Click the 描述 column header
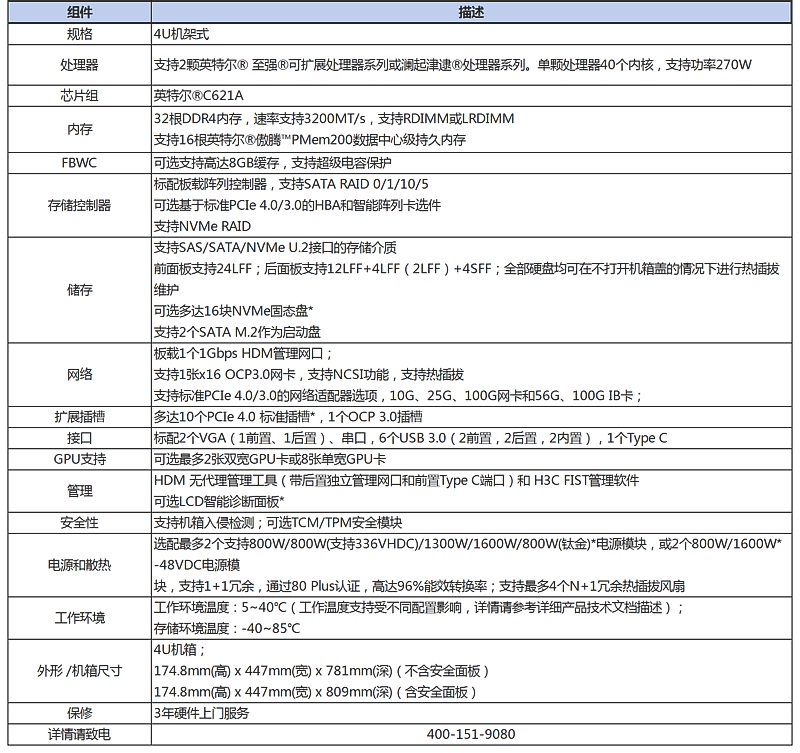800x753 pixels. click(471, 12)
